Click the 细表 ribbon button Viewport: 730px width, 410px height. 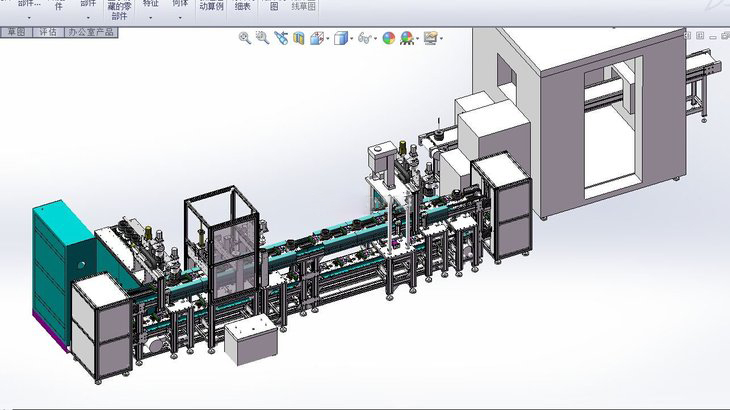pyautogui.click(x=243, y=7)
